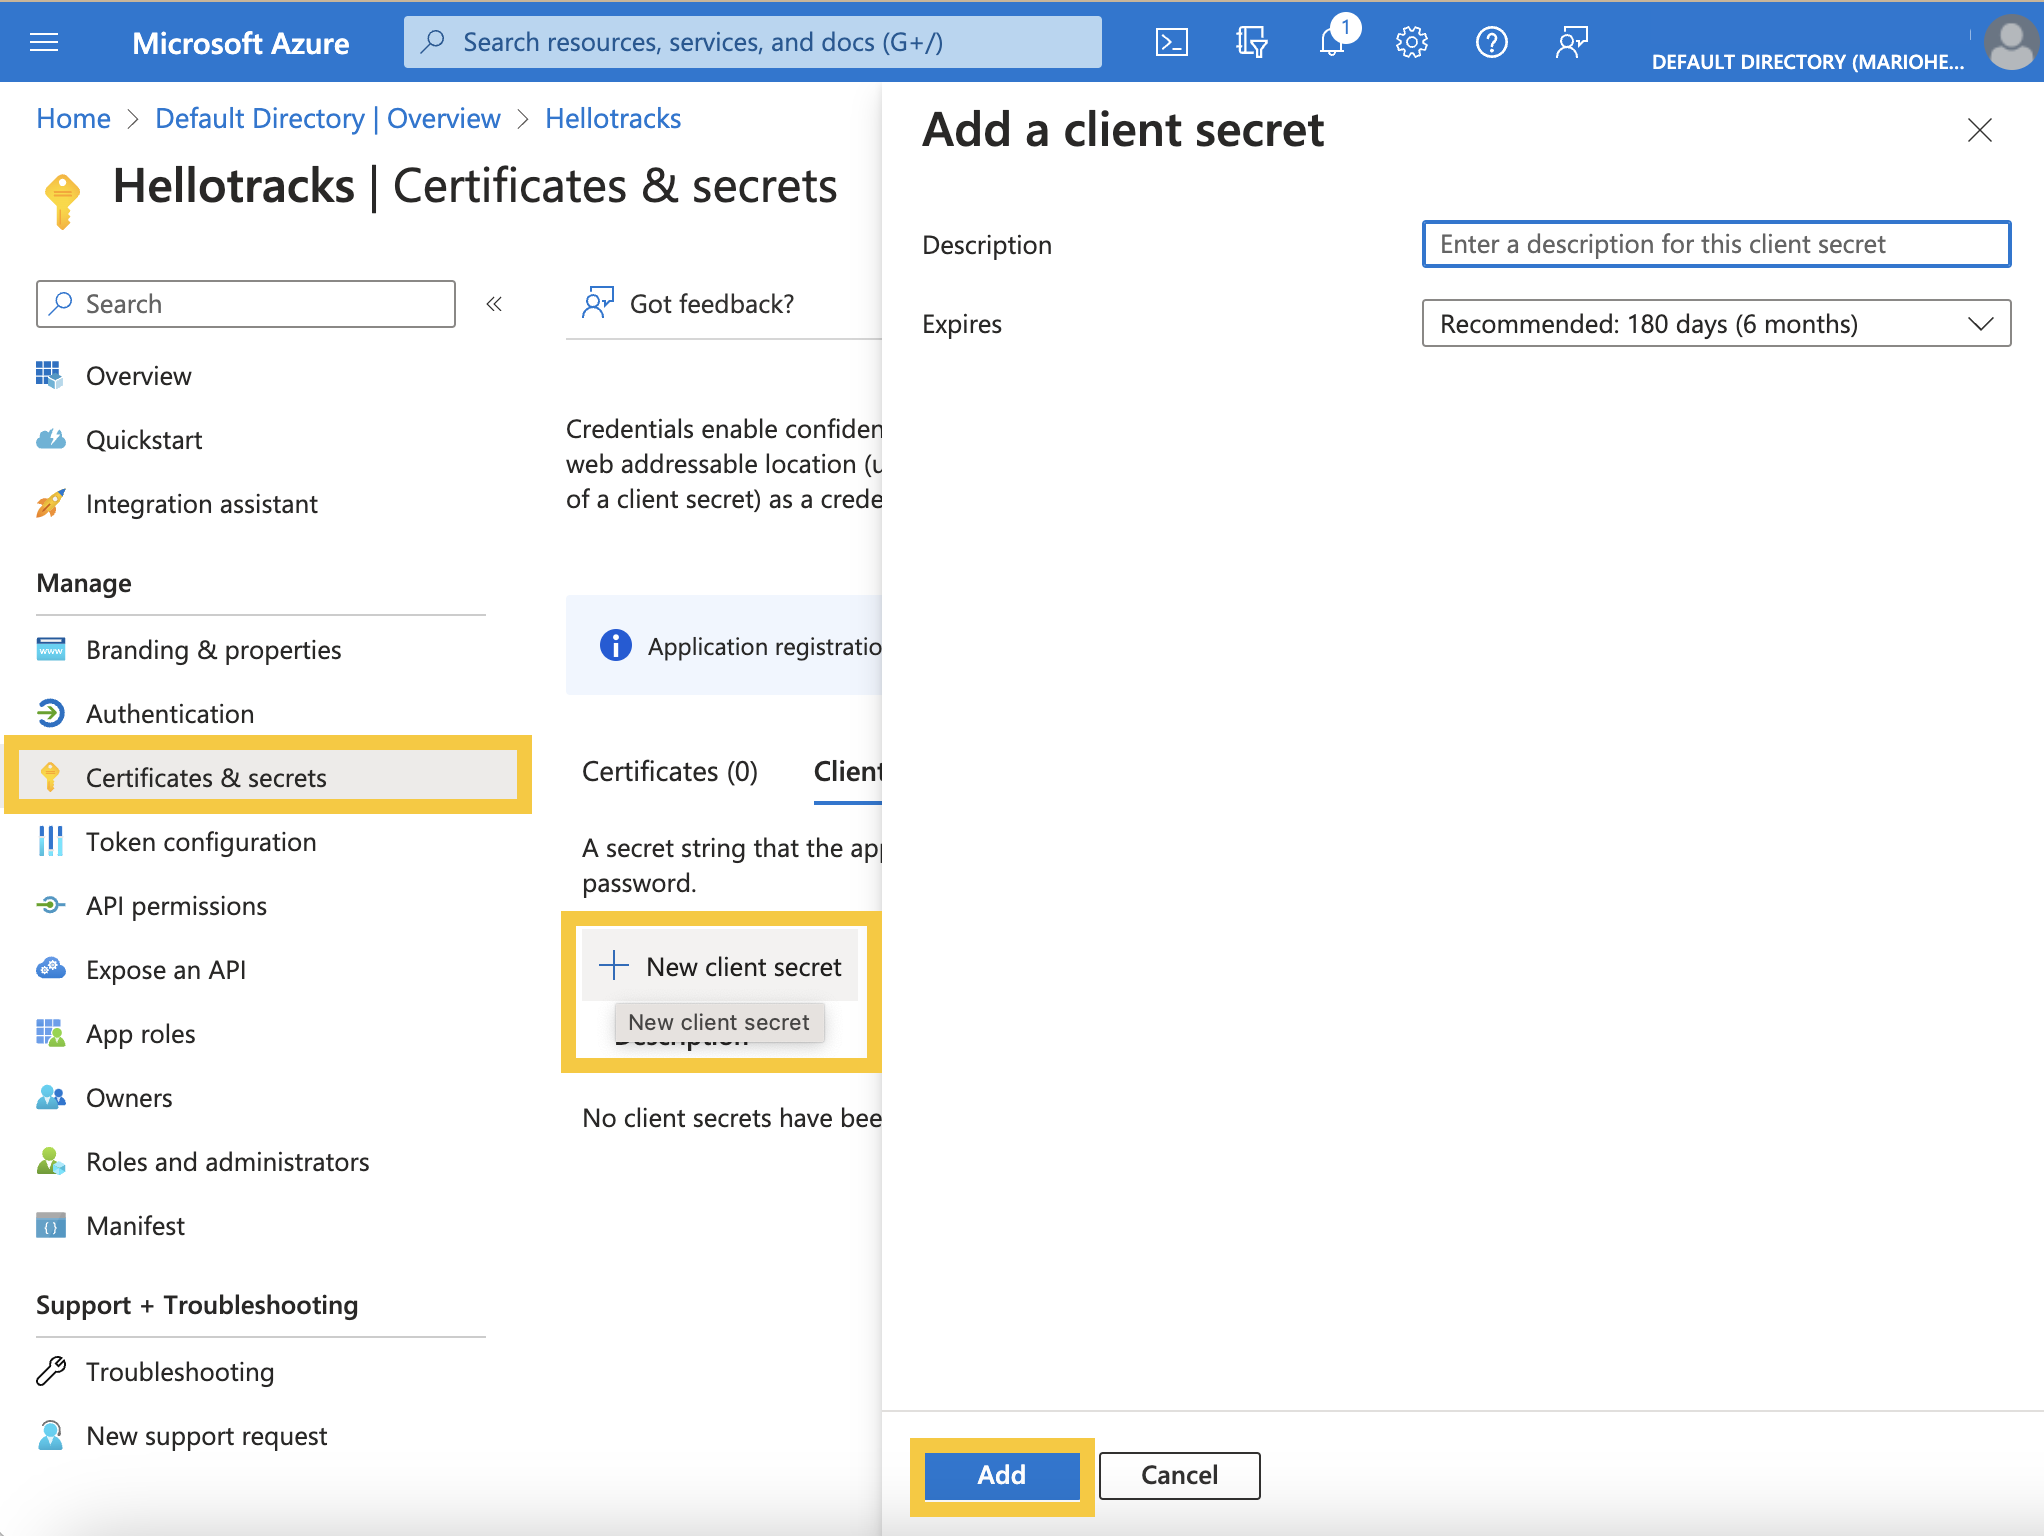Viewport: 2044px width, 1536px height.
Task: Click the Add button
Action: coord(1002,1475)
